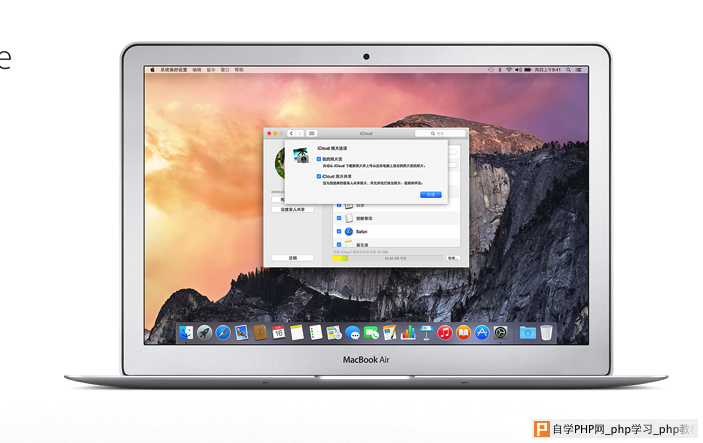Open Messages speech bubble in Dock
703x443 pixels.
coord(352,333)
